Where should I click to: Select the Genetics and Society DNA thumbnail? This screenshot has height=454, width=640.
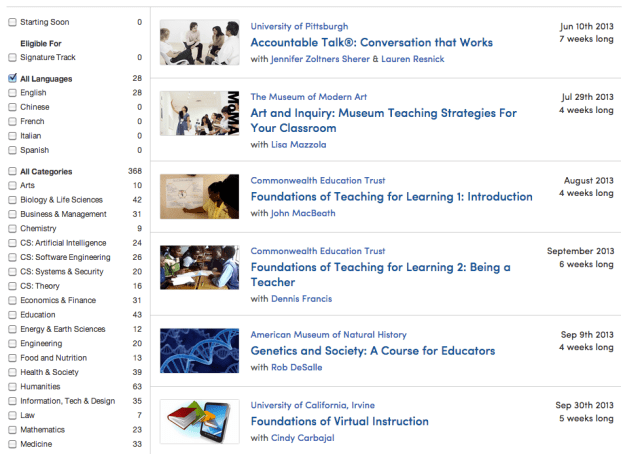[x=199, y=351]
